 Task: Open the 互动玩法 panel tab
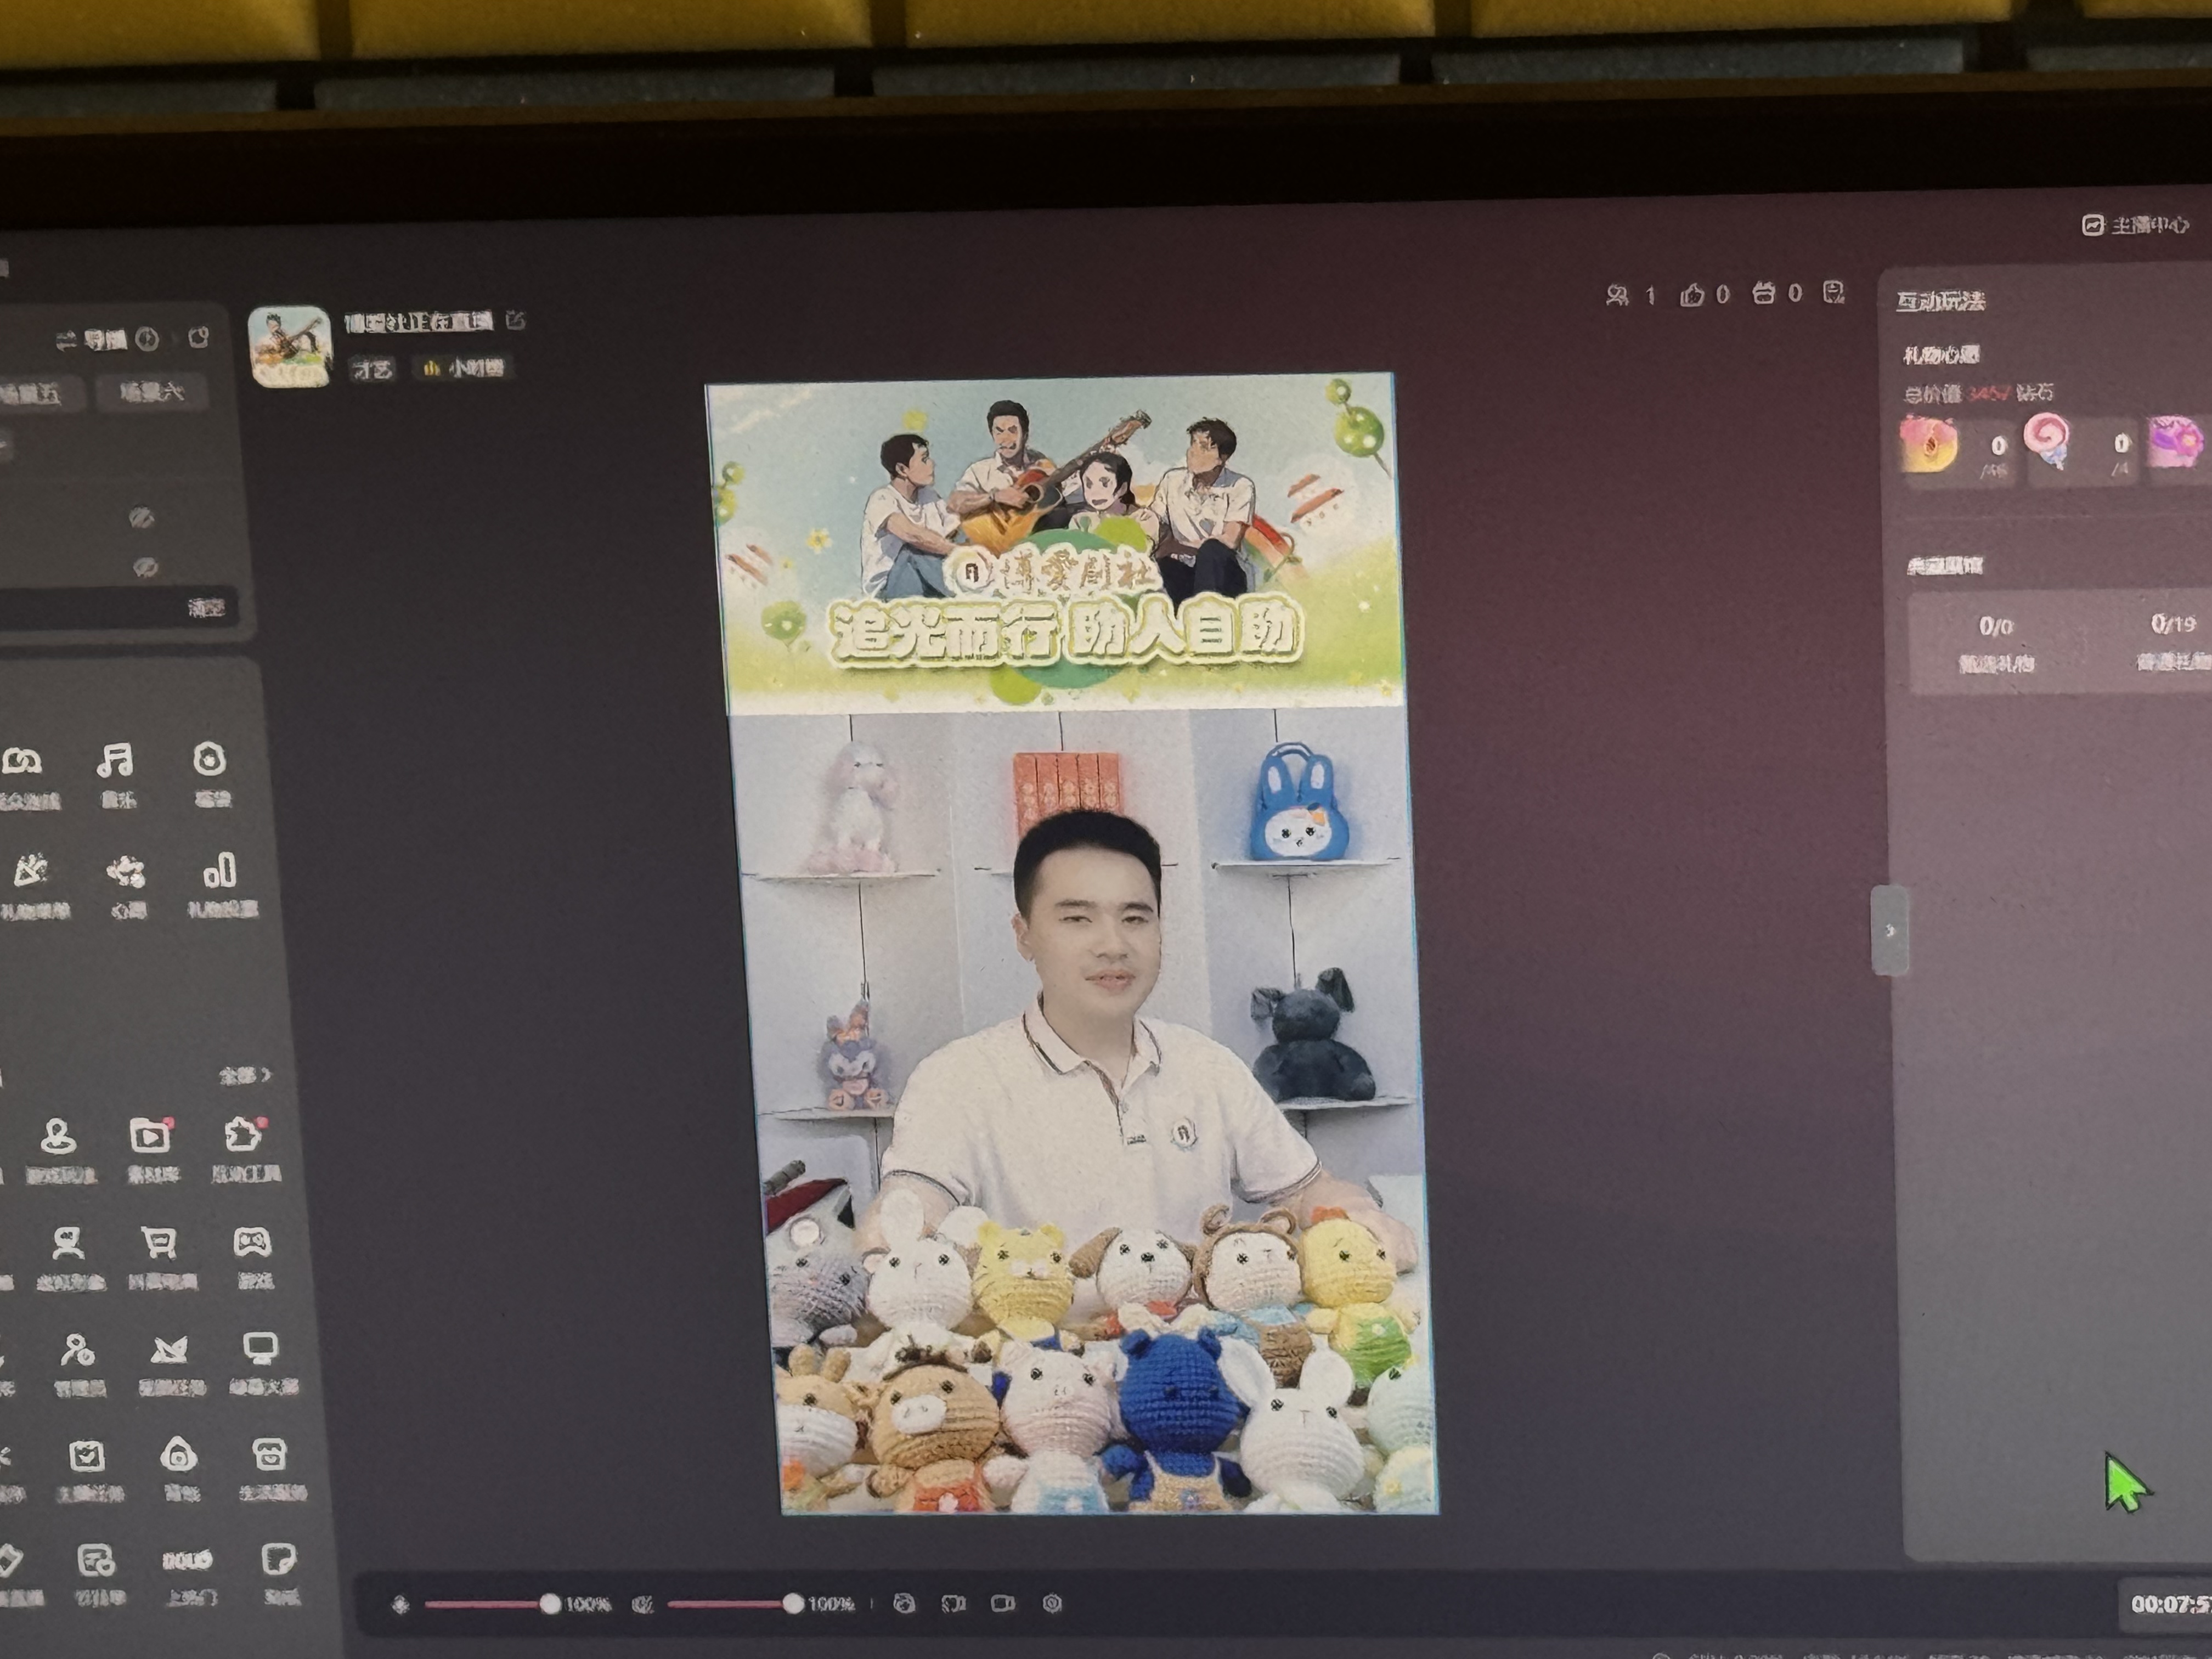(x=1941, y=301)
